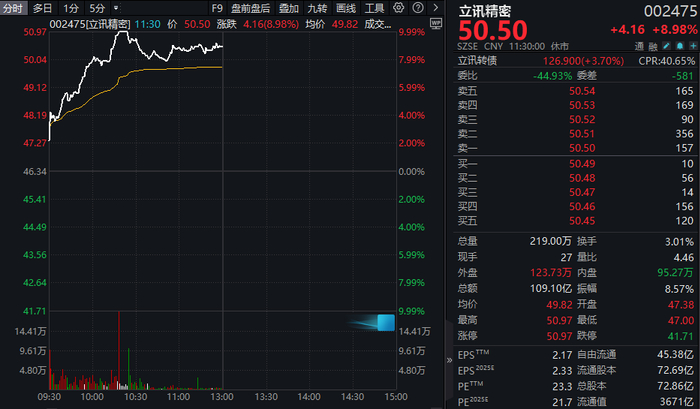Click 买四 price 50.46
The width and height of the screenshot is (700, 409).
tap(582, 207)
